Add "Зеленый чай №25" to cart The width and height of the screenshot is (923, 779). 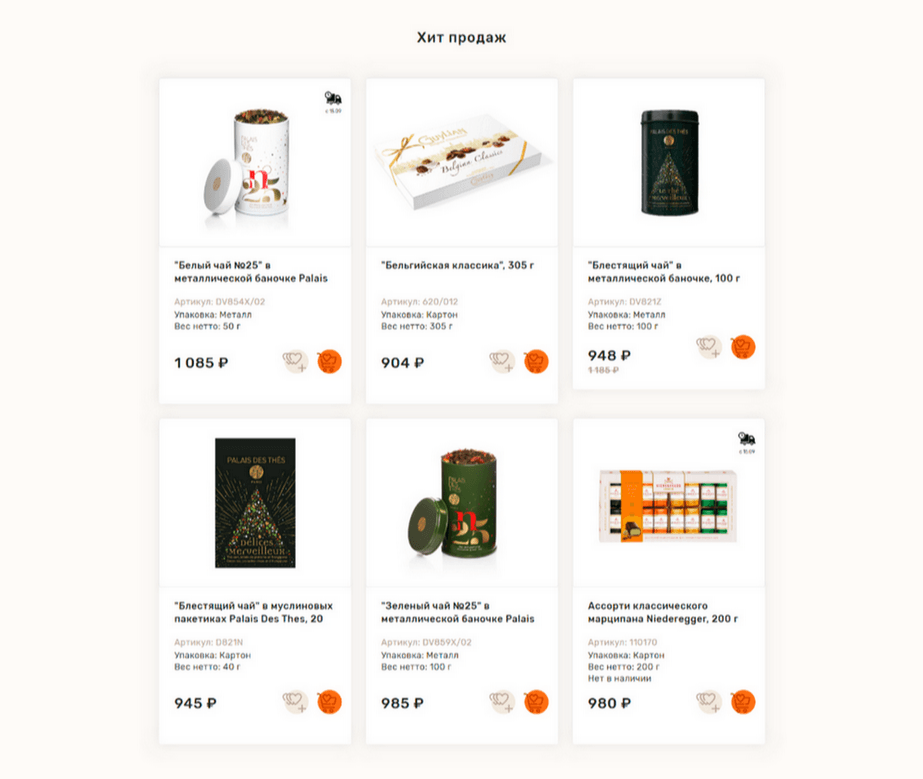click(x=536, y=702)
